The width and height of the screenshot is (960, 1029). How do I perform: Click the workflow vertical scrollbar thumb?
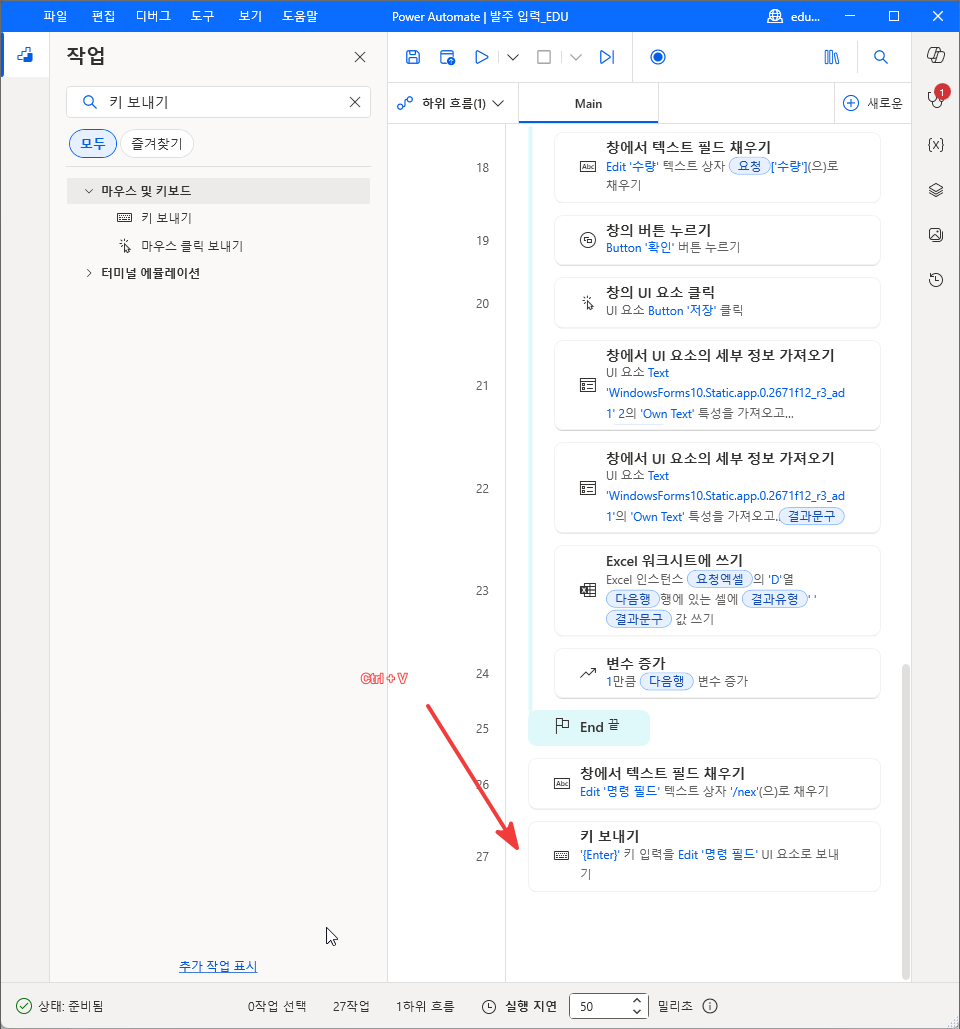(906, 820)
